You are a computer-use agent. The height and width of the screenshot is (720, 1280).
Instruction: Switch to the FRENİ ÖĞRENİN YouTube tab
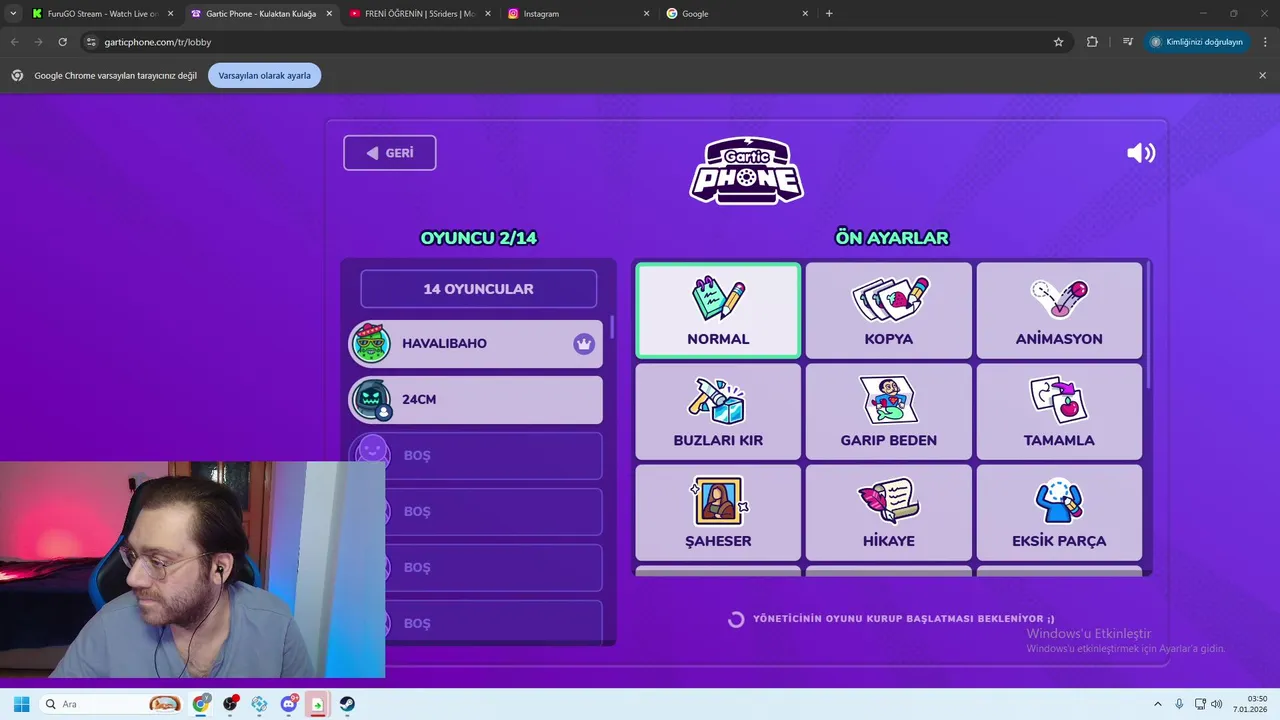[419, 14]
